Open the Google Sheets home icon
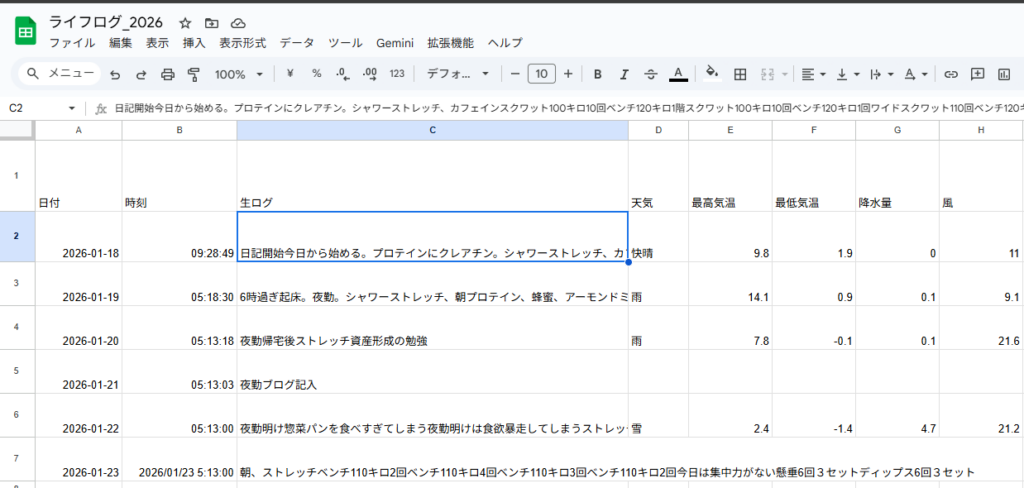The width and height of the screenshot is (1024, 488). 26,32
